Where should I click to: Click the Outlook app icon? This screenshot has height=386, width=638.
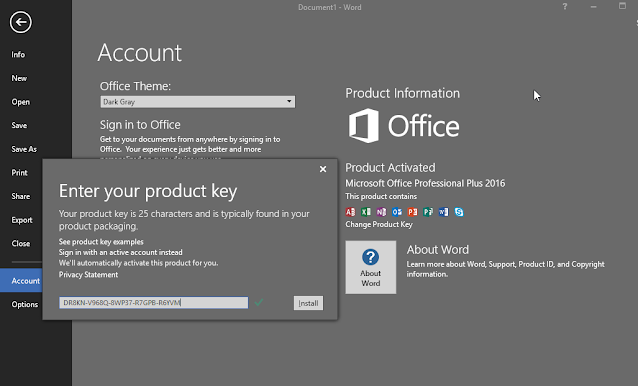[x=397, y=212]
